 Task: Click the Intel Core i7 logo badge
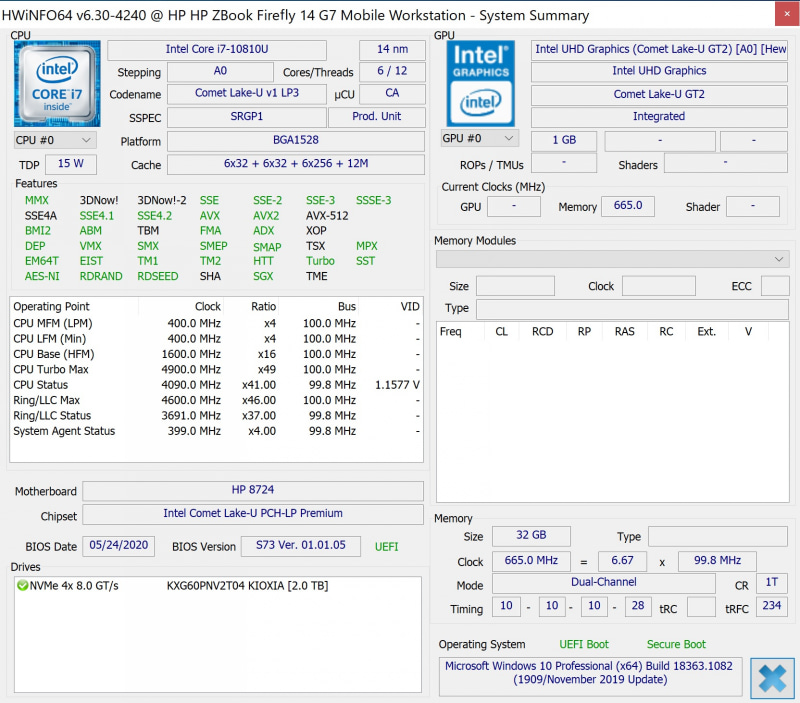click(57, 84)
